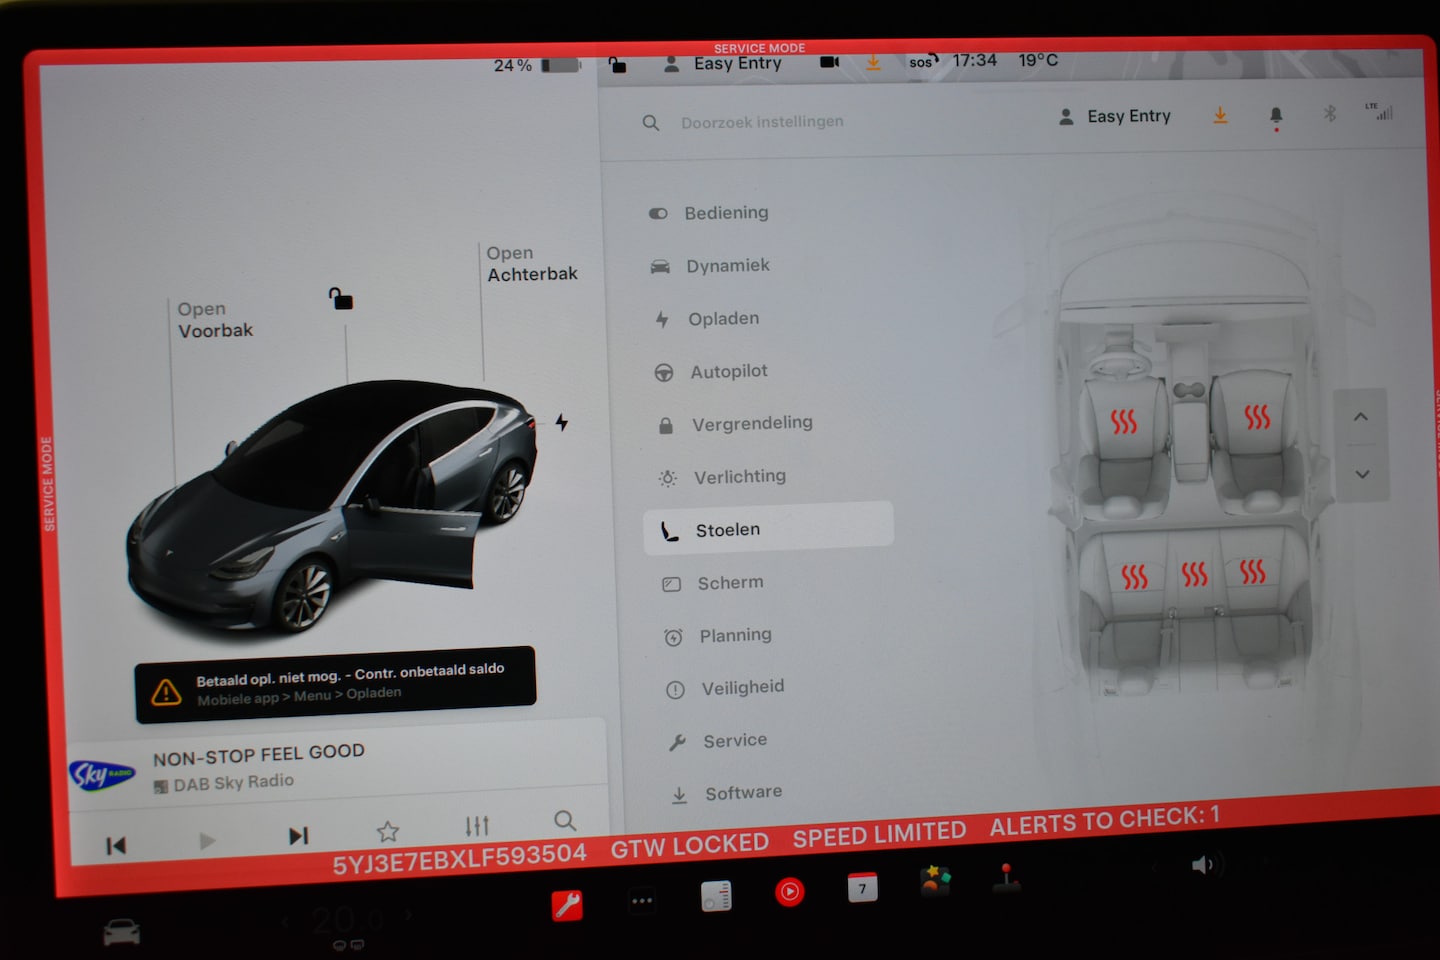The height and width of the screenshot is (960, 1440).
Task: Tap the 19°C outside temperature
Action: click(x=1038, y=60)
